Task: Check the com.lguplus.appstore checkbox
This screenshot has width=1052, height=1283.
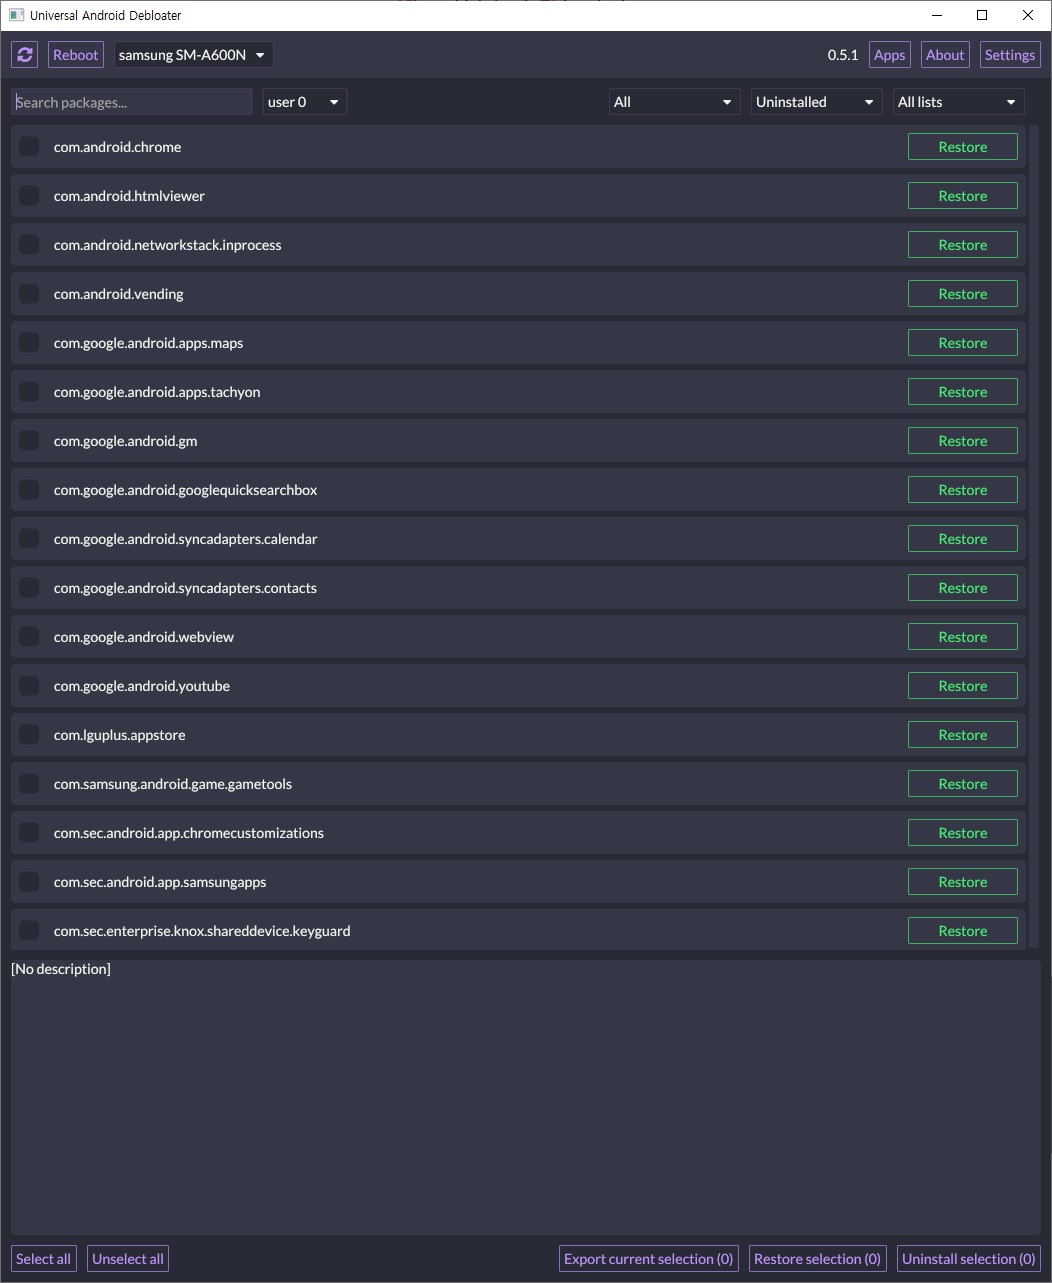Action: coord(29,735)
